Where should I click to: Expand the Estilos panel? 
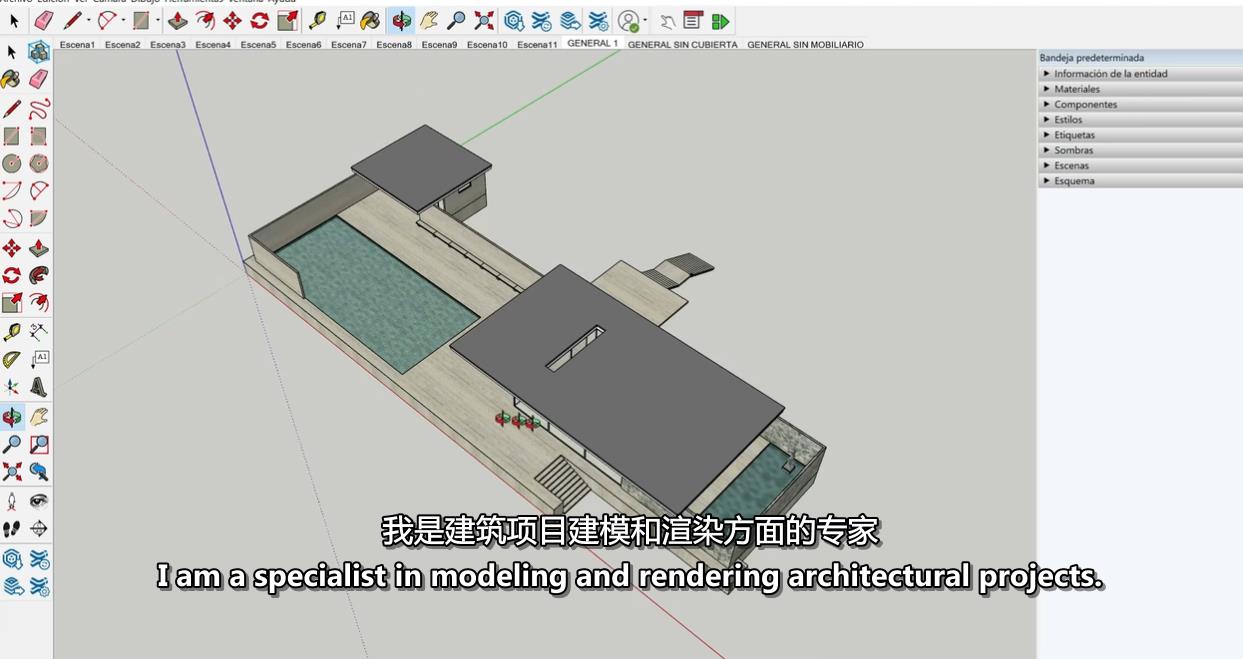point(1140,120)
